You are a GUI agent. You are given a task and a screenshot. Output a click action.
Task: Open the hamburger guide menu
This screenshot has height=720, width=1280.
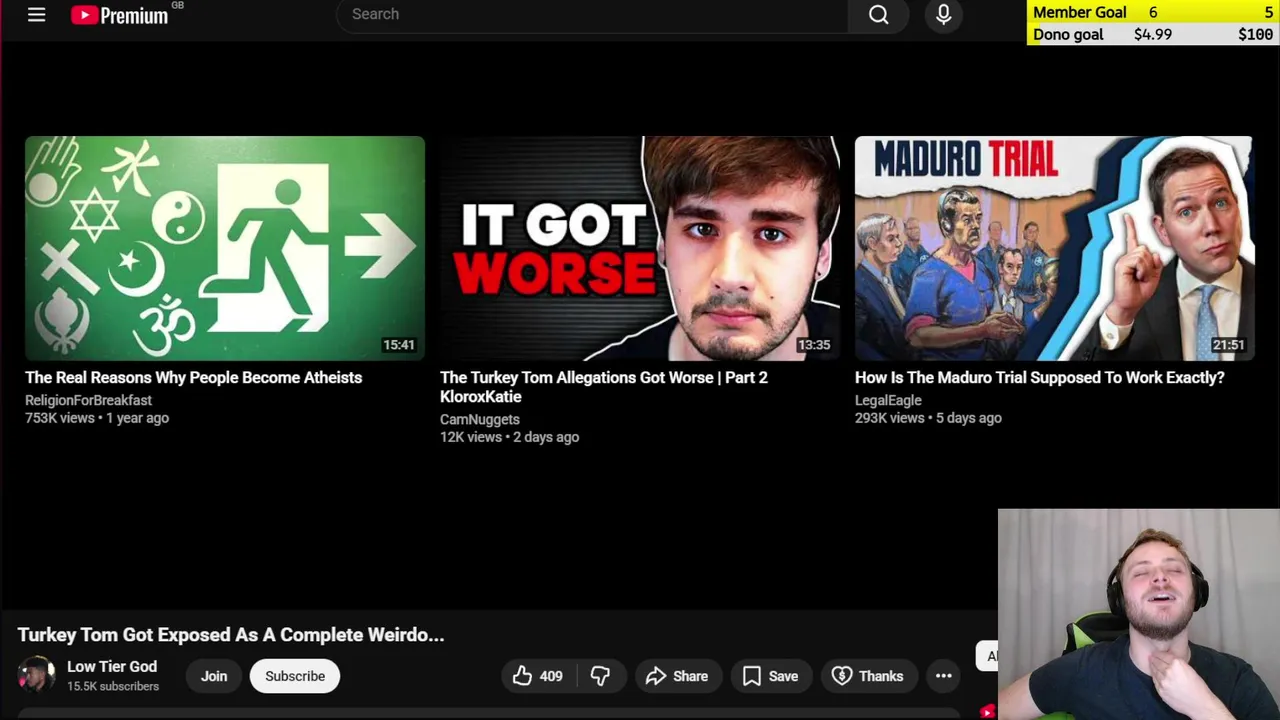coord(36,15)
